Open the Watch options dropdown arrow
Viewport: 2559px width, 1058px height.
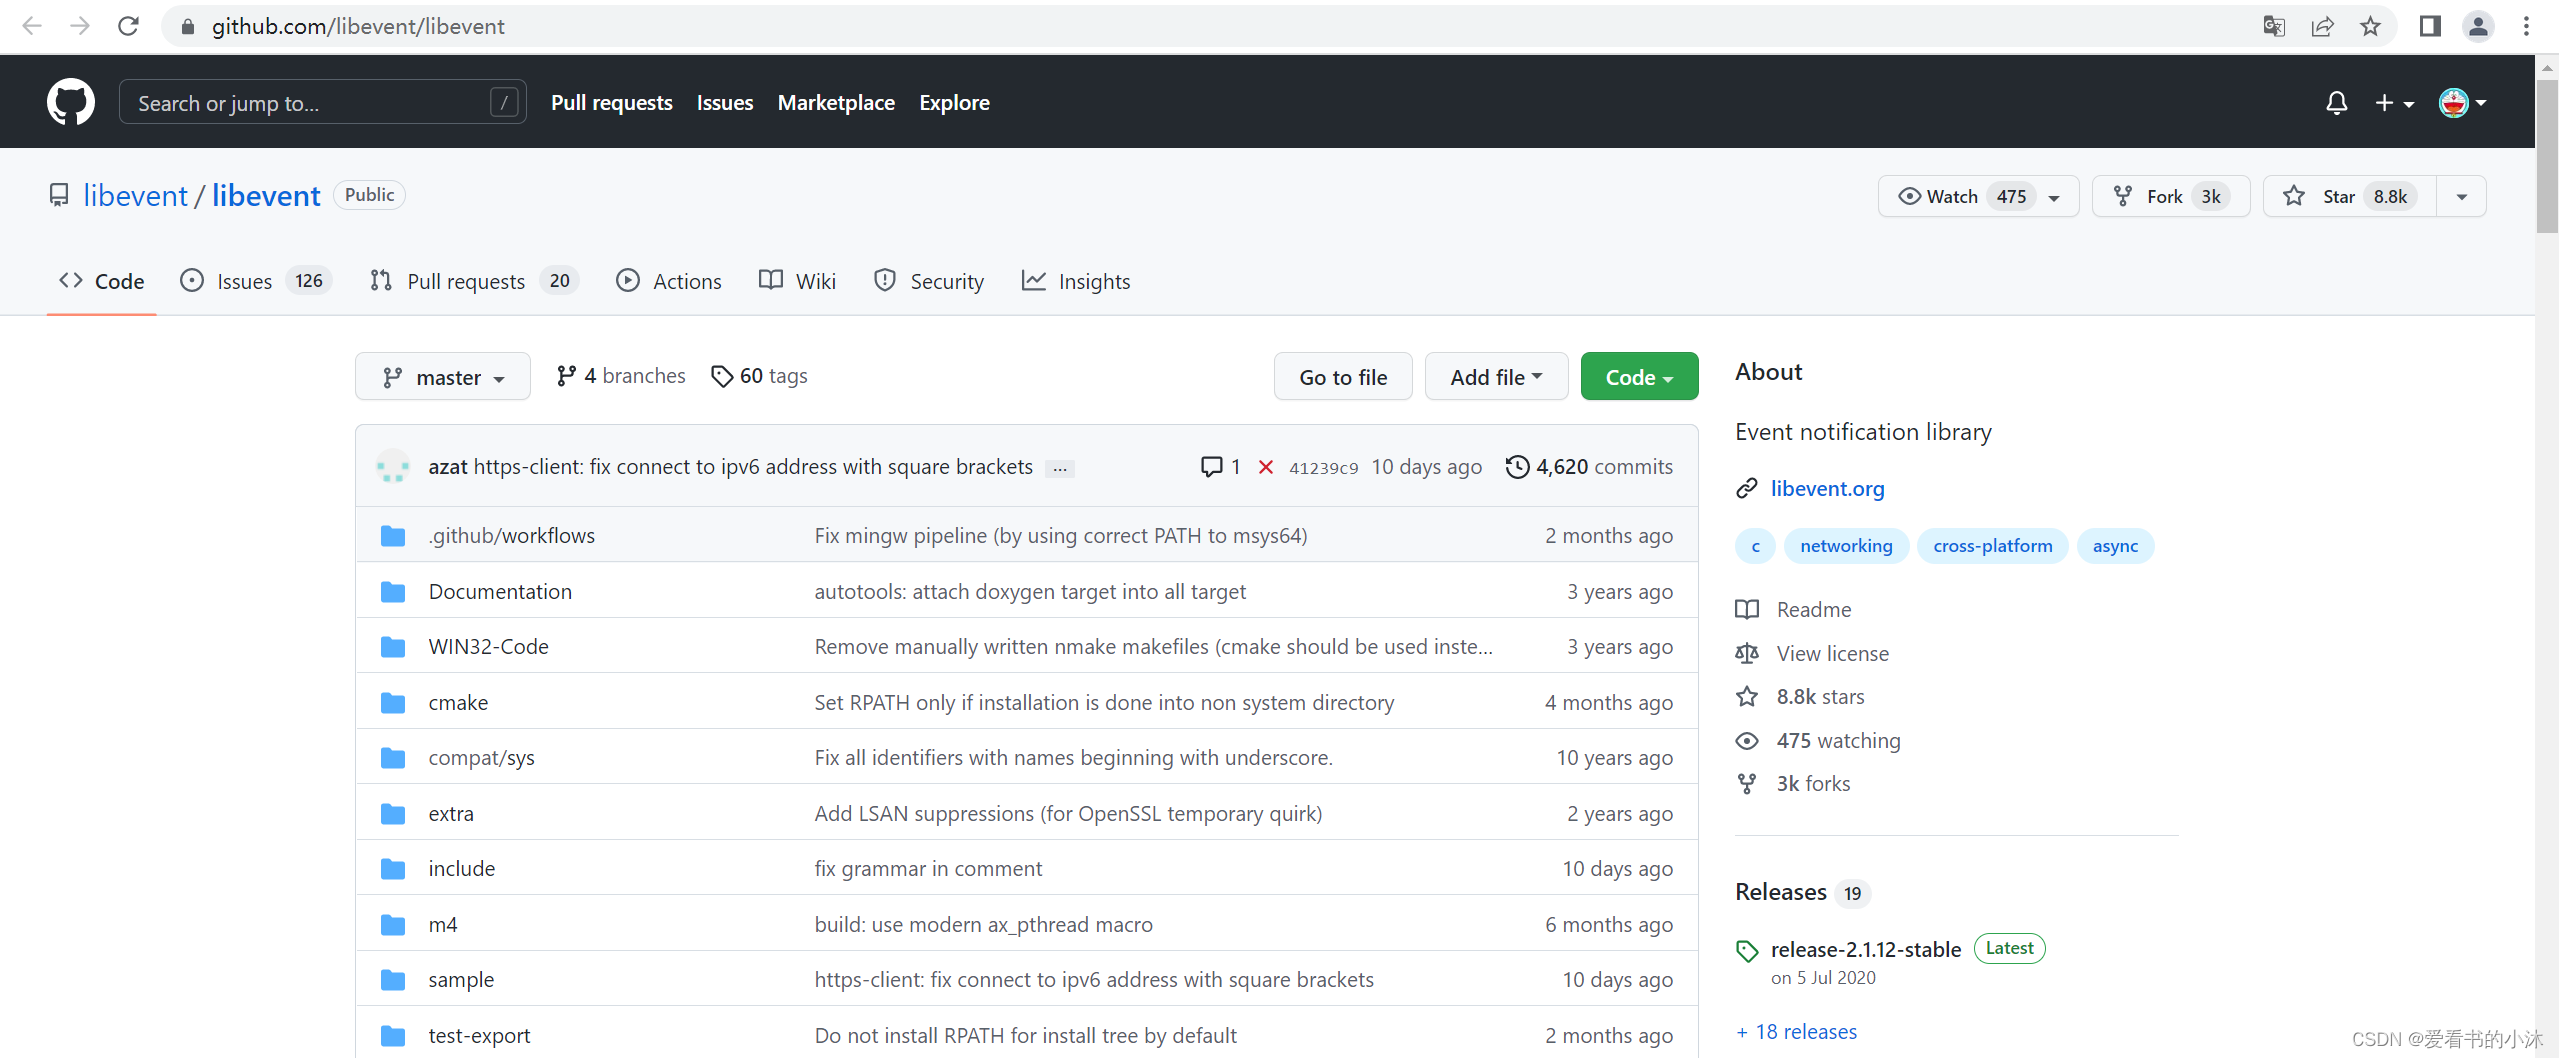coord(2055,197)
